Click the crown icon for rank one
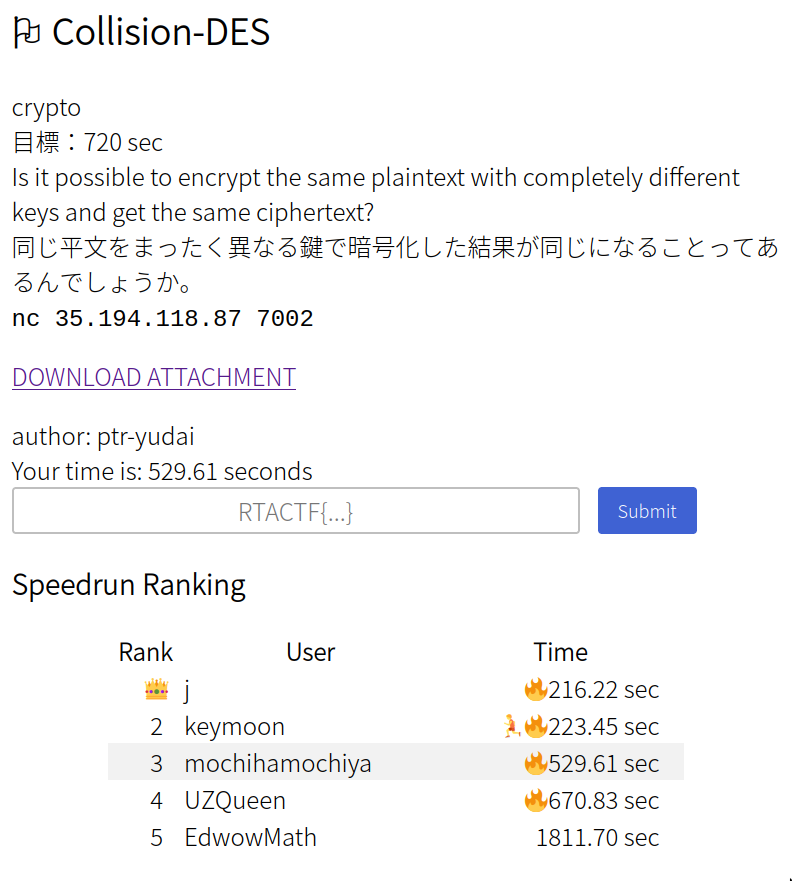Image resolution: width=792 pixels, height=881 pixels. tap(156, 689)
